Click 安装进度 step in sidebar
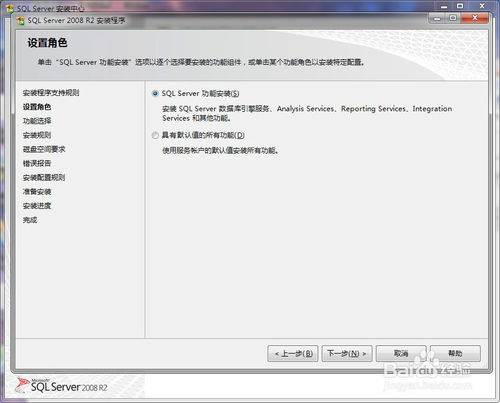500x403 pixels. (37, 206)
